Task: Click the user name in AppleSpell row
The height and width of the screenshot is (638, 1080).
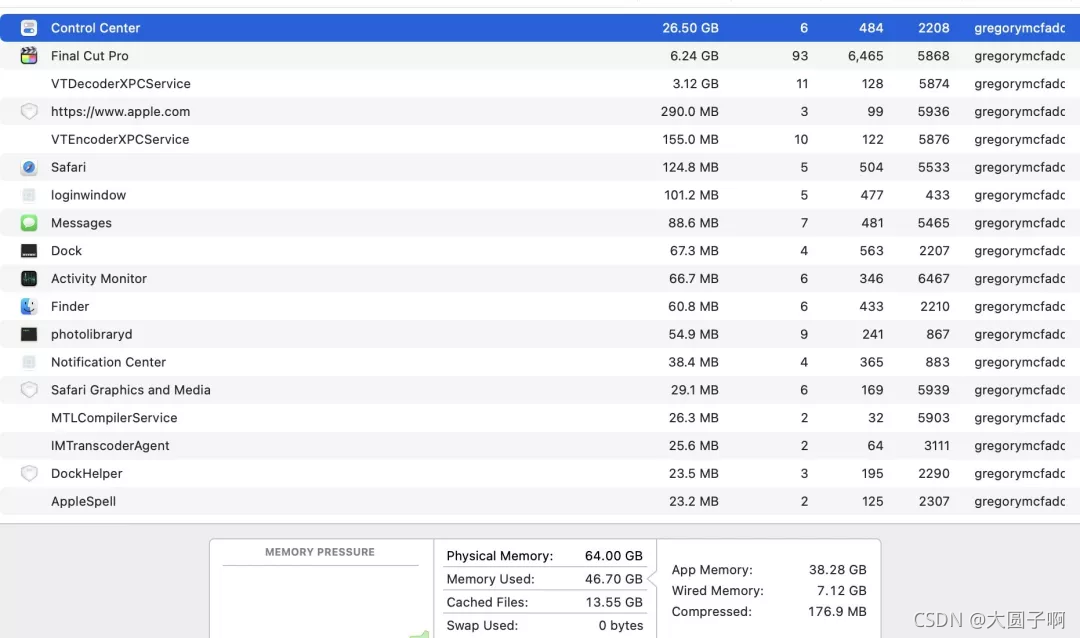Action: 1019,502
